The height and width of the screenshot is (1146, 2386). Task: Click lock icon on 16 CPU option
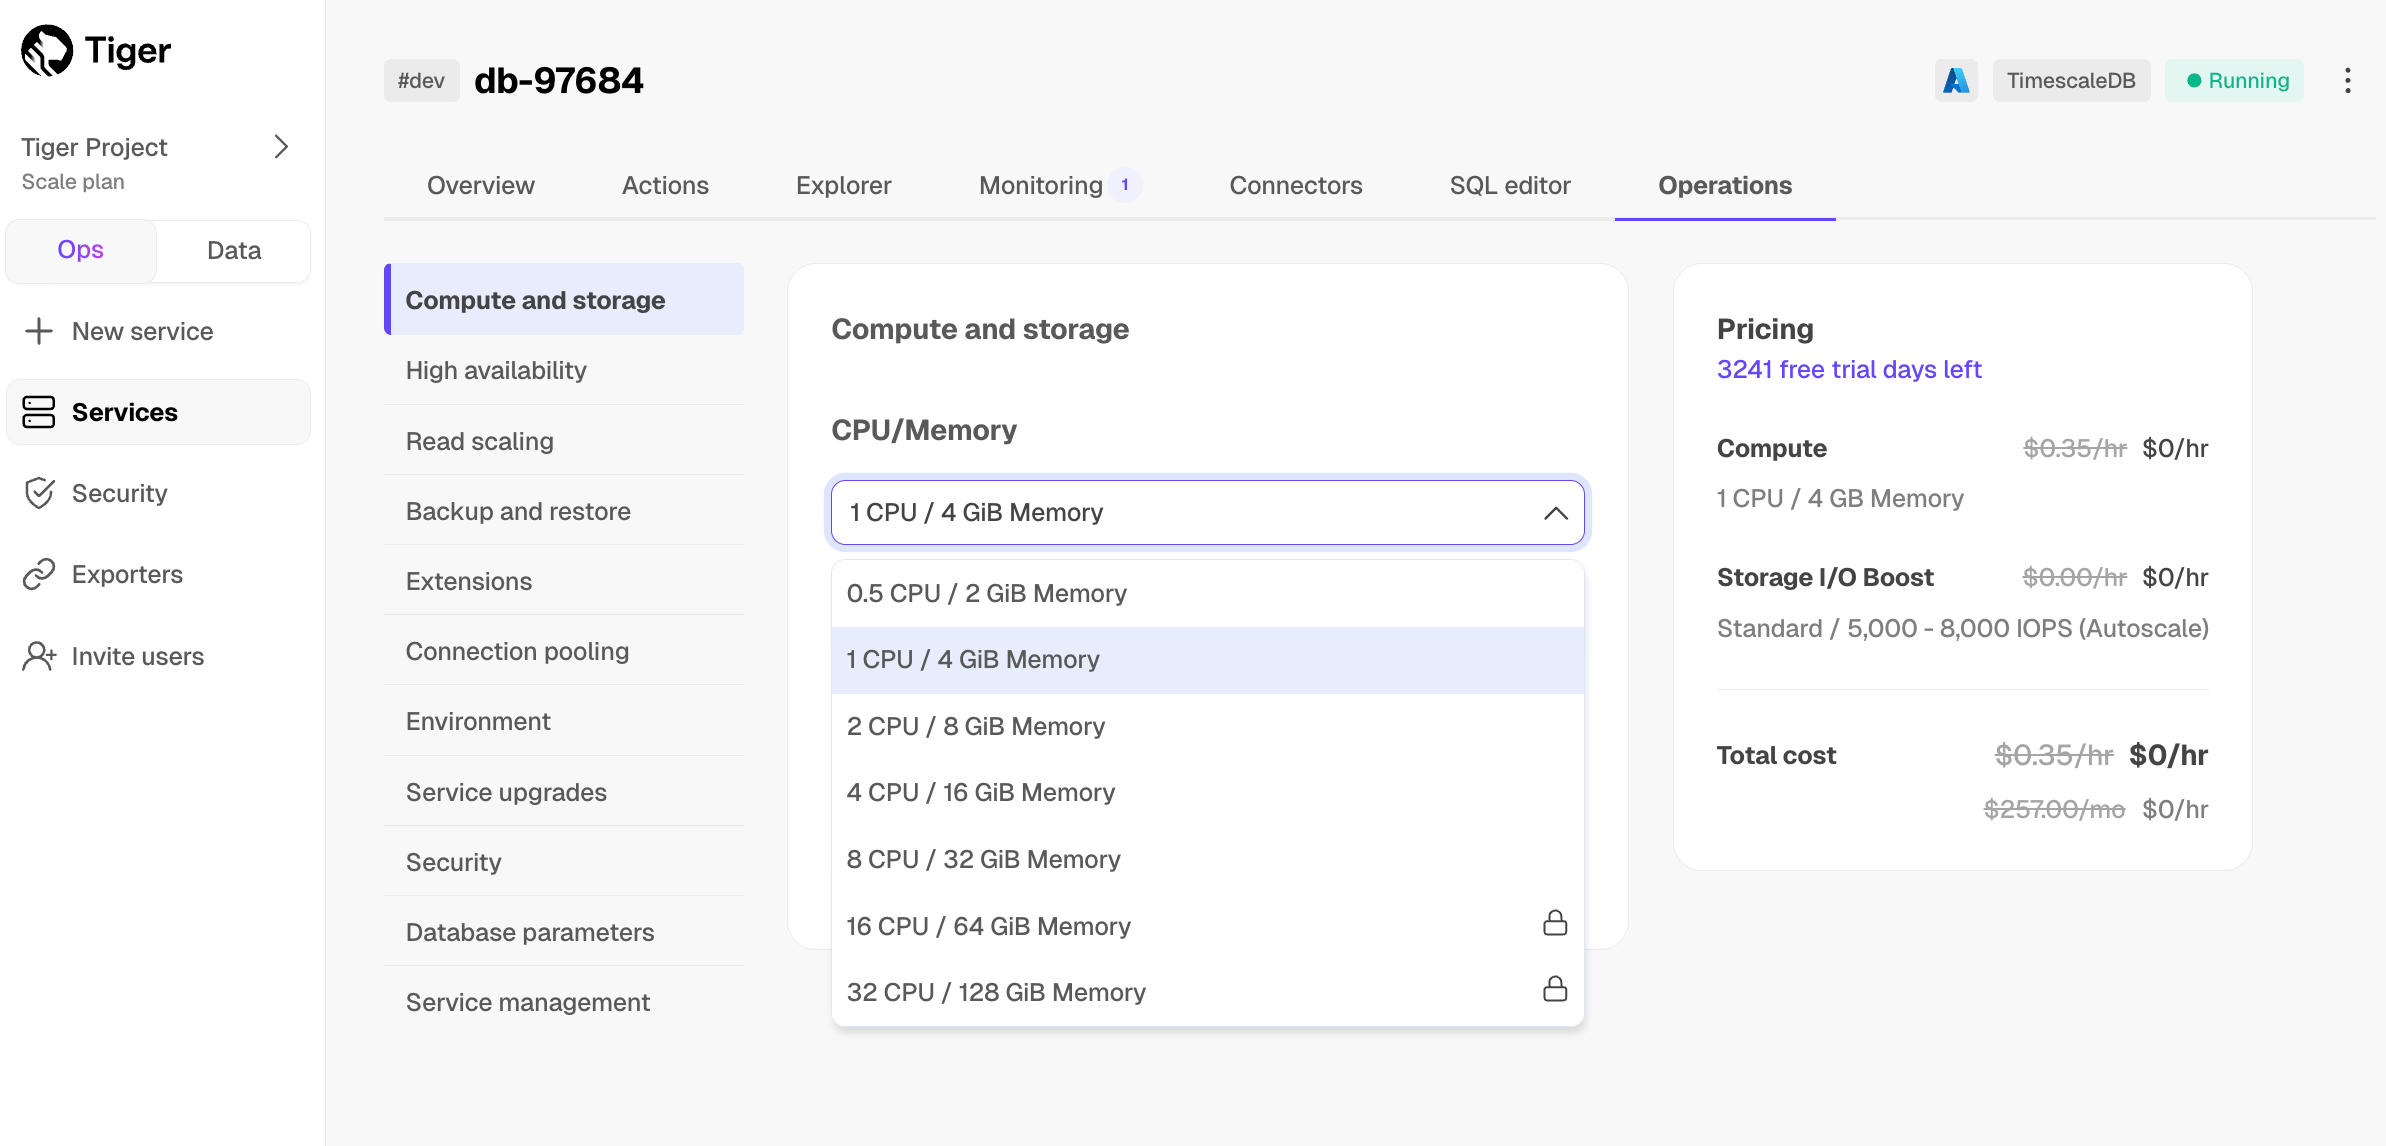coord(1554,924)
